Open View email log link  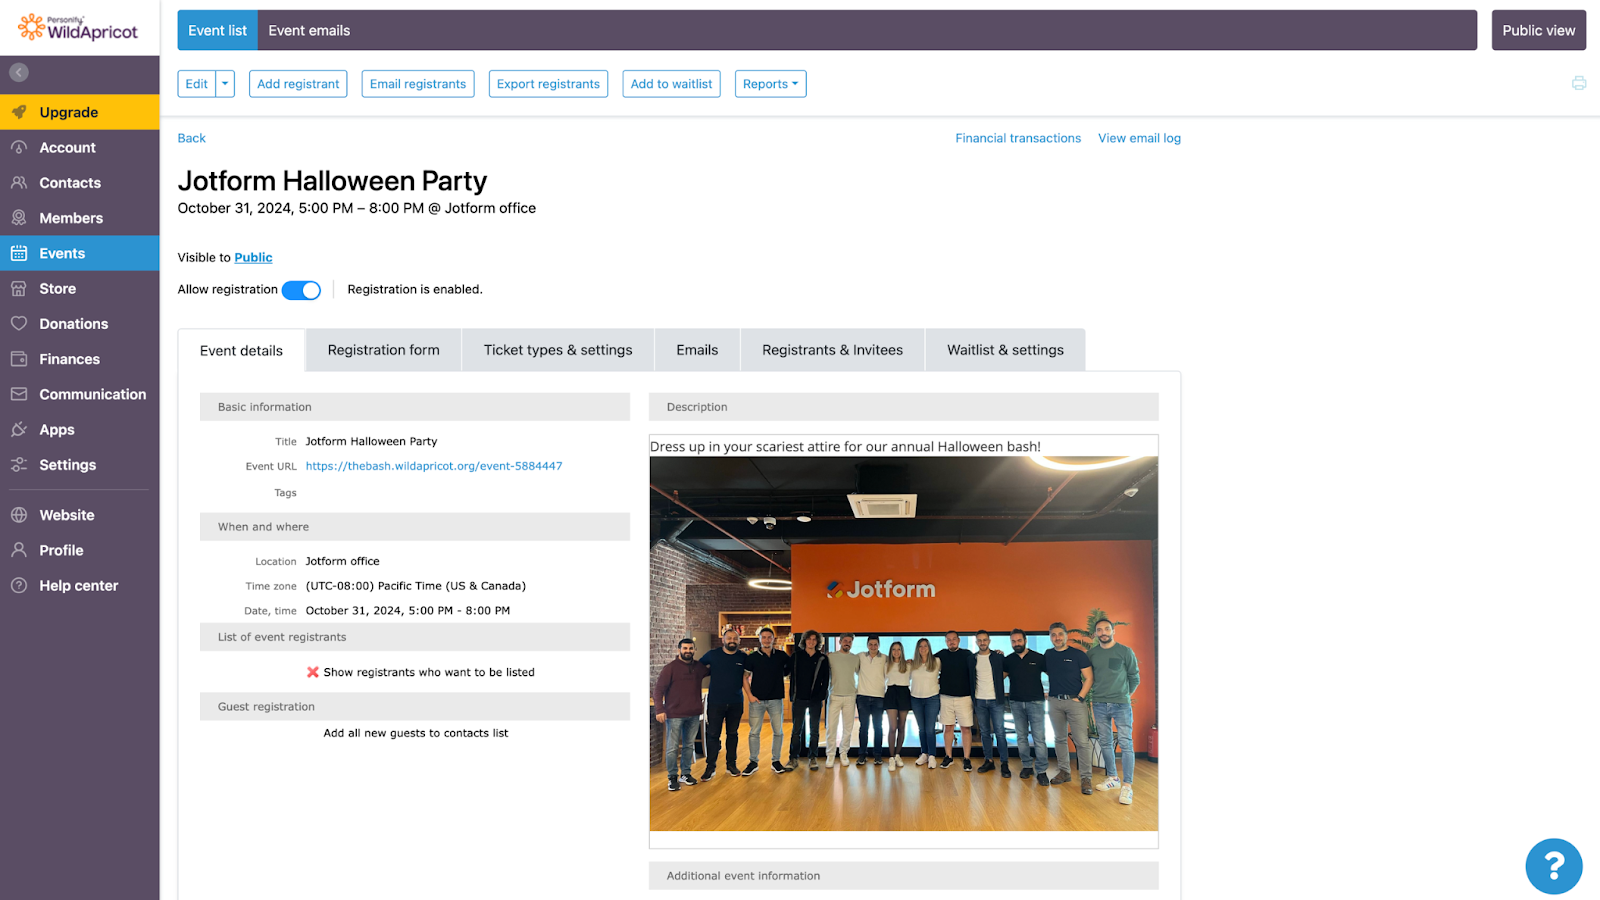[x=1139, y=138]
